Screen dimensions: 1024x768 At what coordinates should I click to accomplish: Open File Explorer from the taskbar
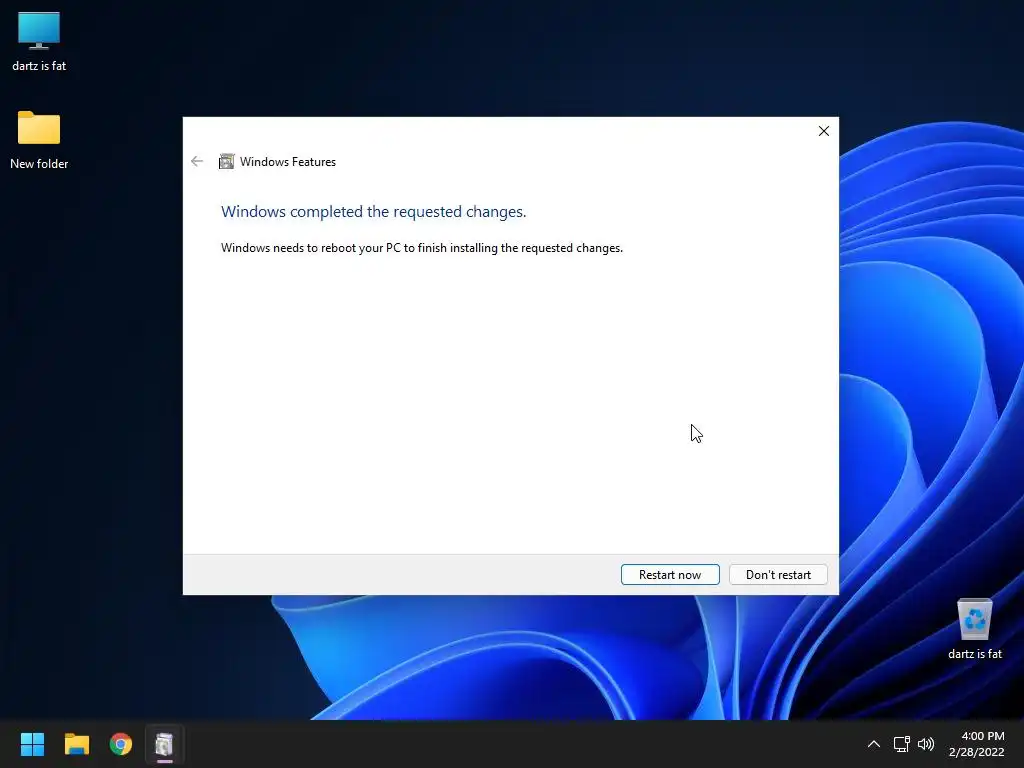pyautogui.click(x=76, y=744)
